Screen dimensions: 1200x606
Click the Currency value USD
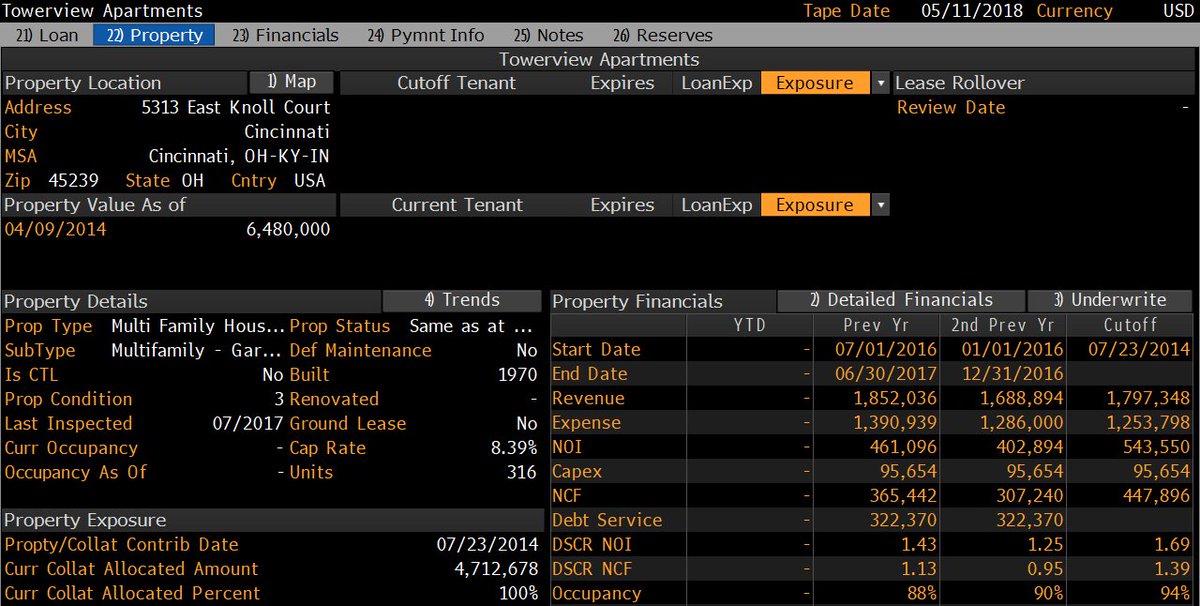point(1177,11)
